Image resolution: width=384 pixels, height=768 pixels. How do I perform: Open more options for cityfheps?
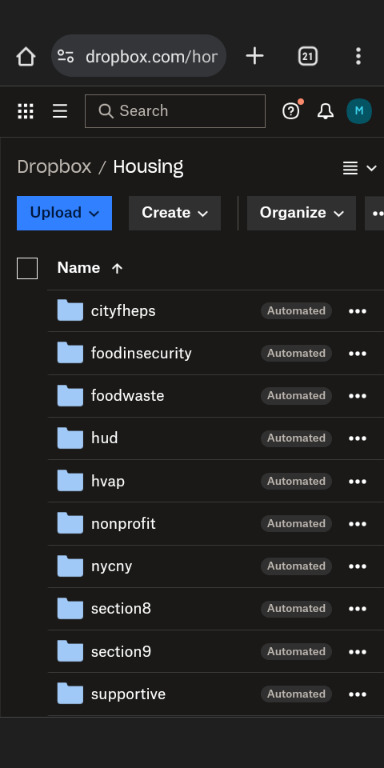click(358, 311)
